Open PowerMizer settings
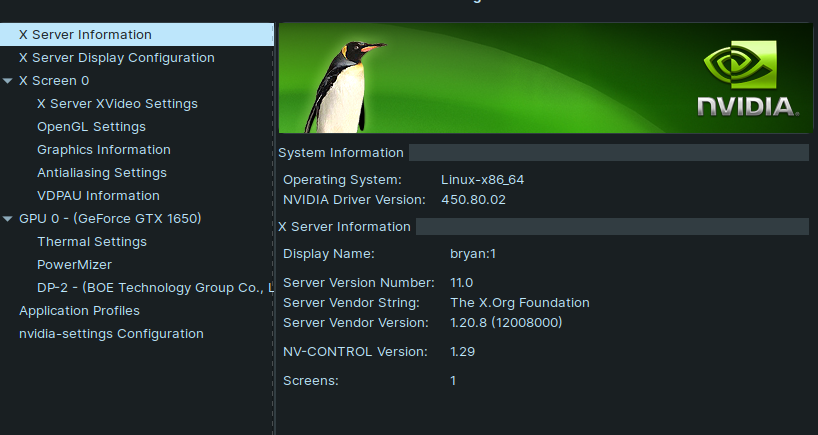 point(74,265)
